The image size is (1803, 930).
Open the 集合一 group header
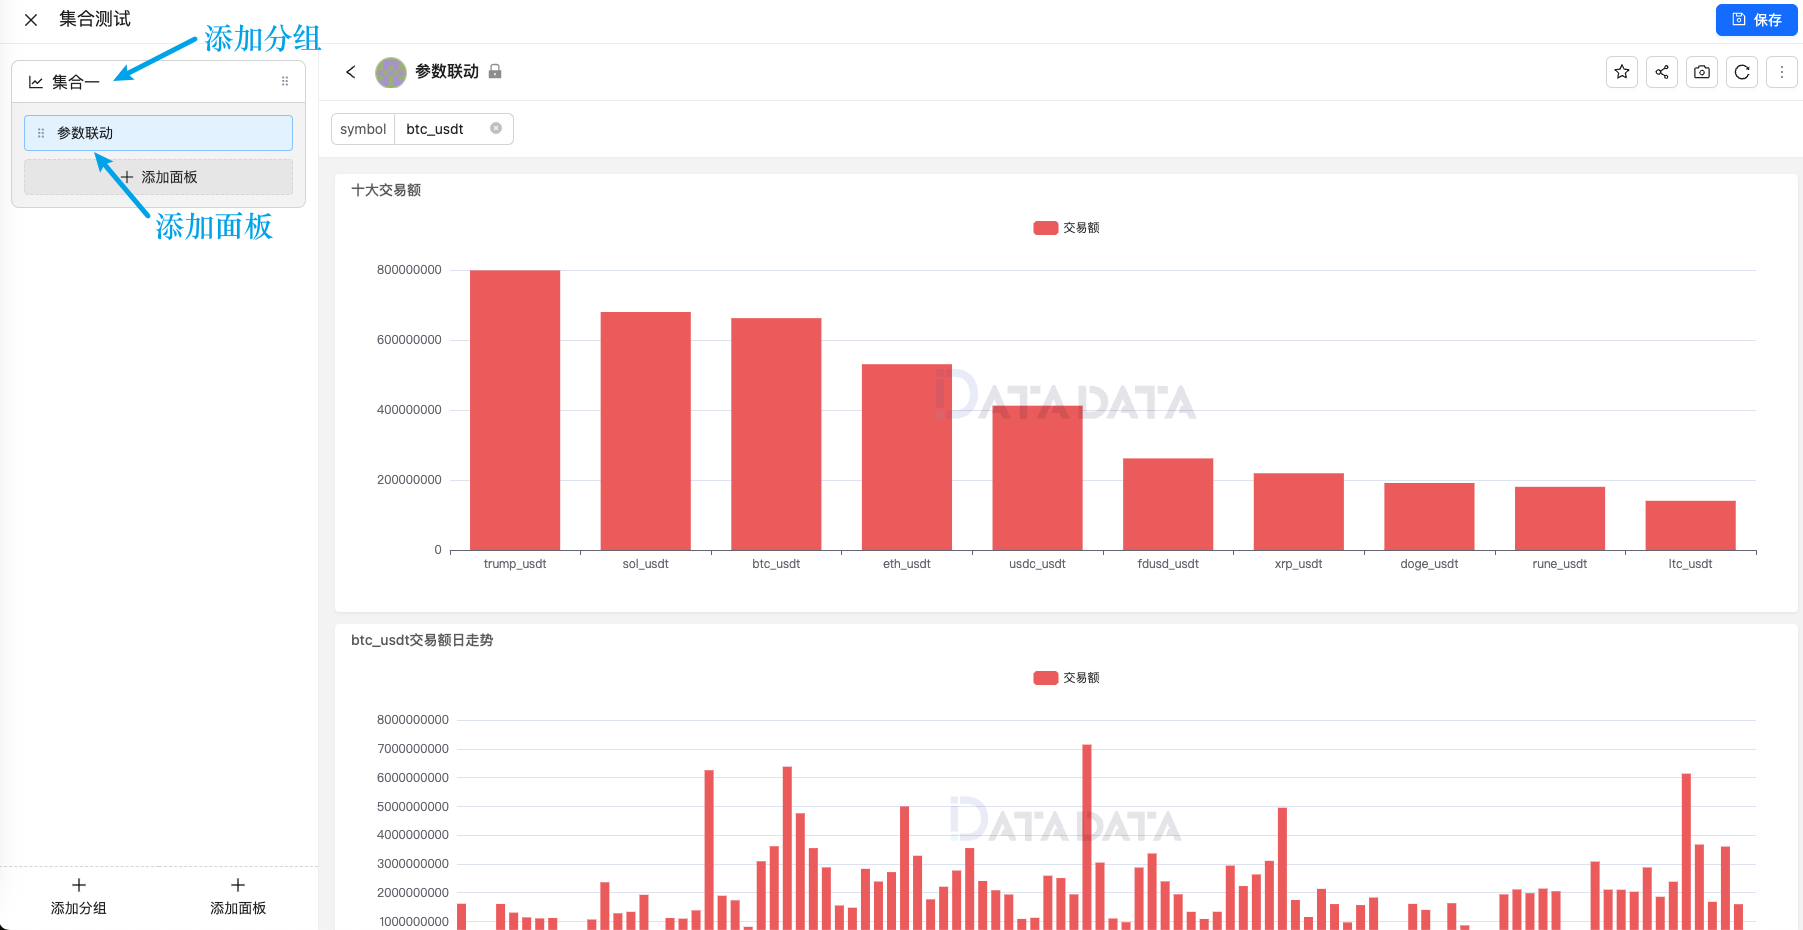[x=158, y=82]
